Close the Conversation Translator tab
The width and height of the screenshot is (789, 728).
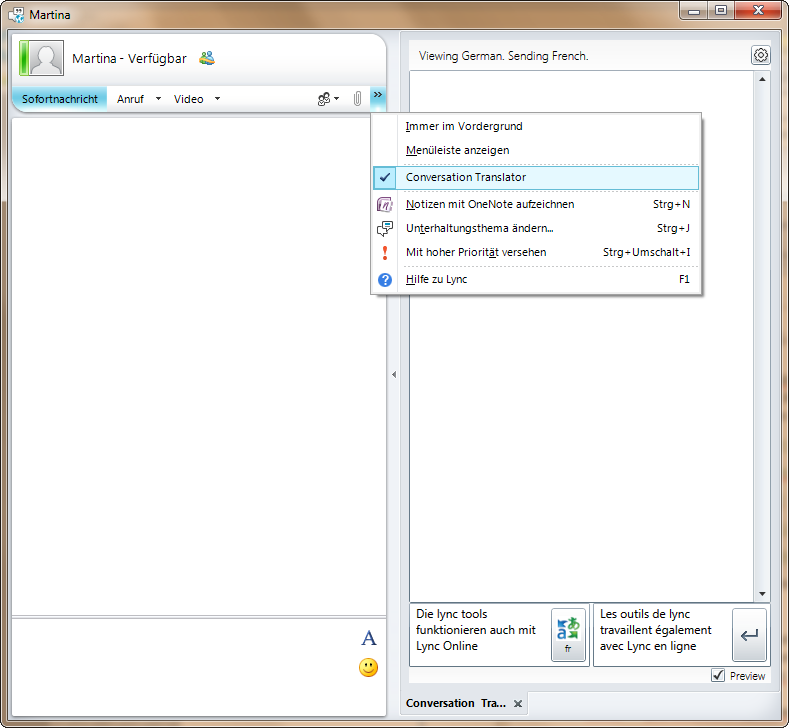point(517,704)
